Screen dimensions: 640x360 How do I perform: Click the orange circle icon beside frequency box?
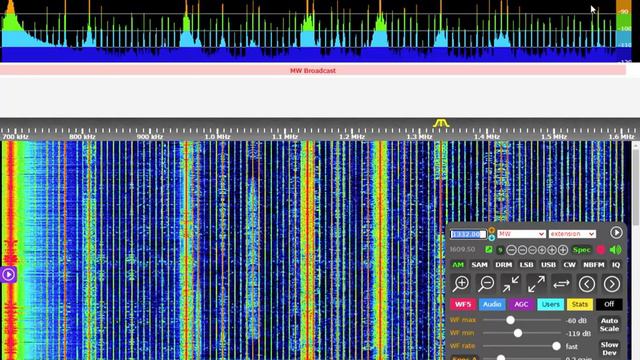[x=492, y=230]
